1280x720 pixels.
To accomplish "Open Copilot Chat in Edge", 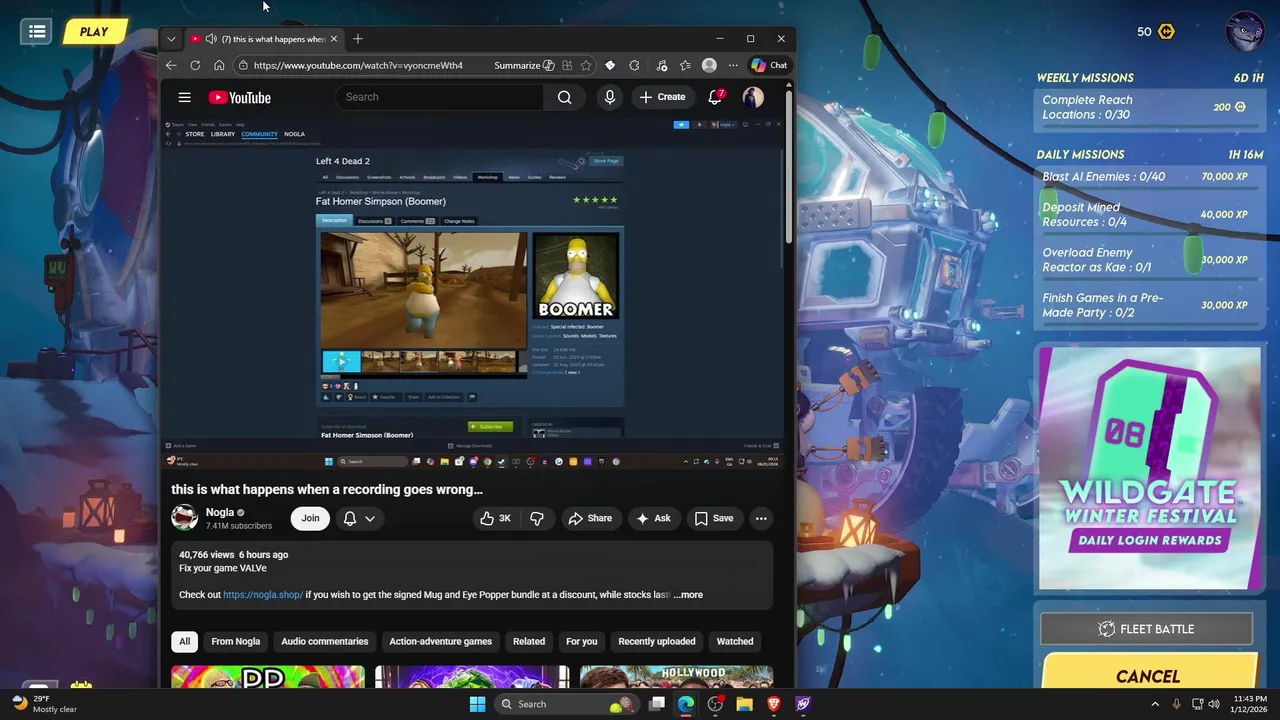I will tap(770, 65).
